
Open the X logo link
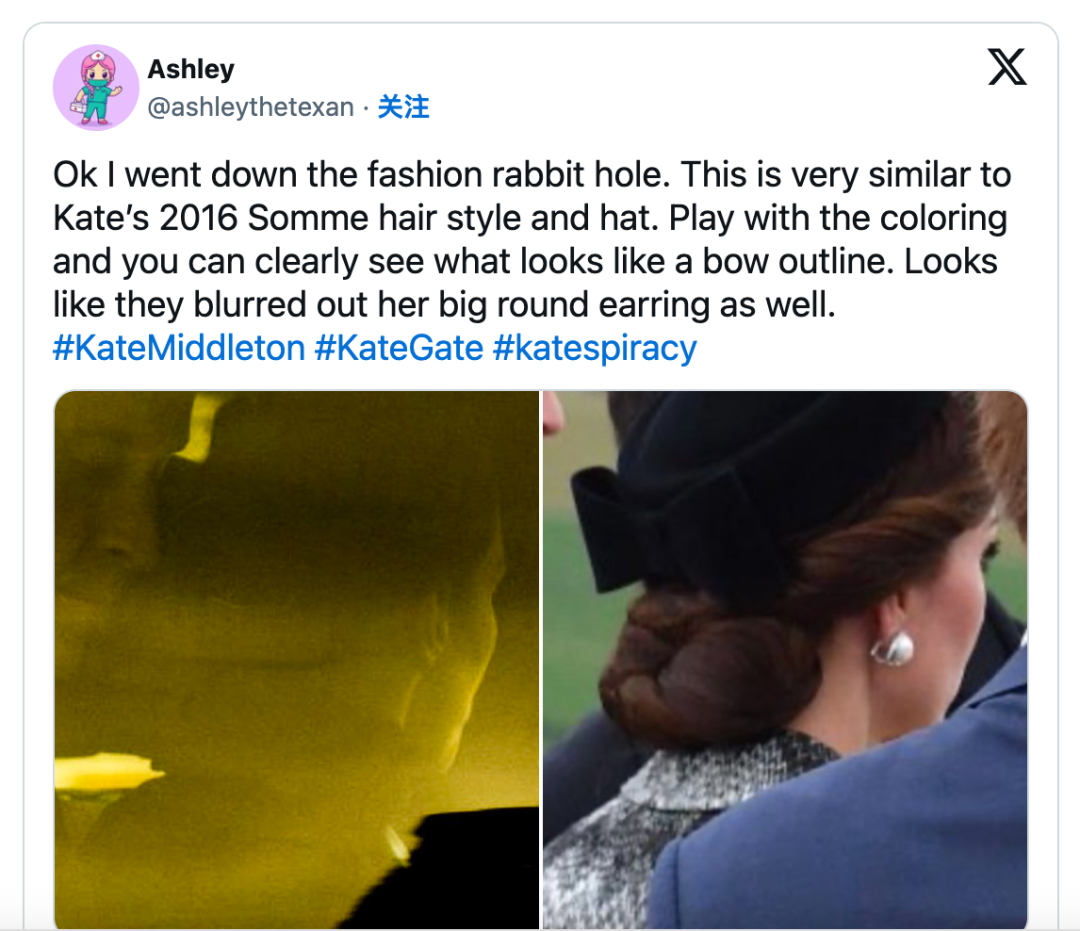click(x=1007, y=67)
